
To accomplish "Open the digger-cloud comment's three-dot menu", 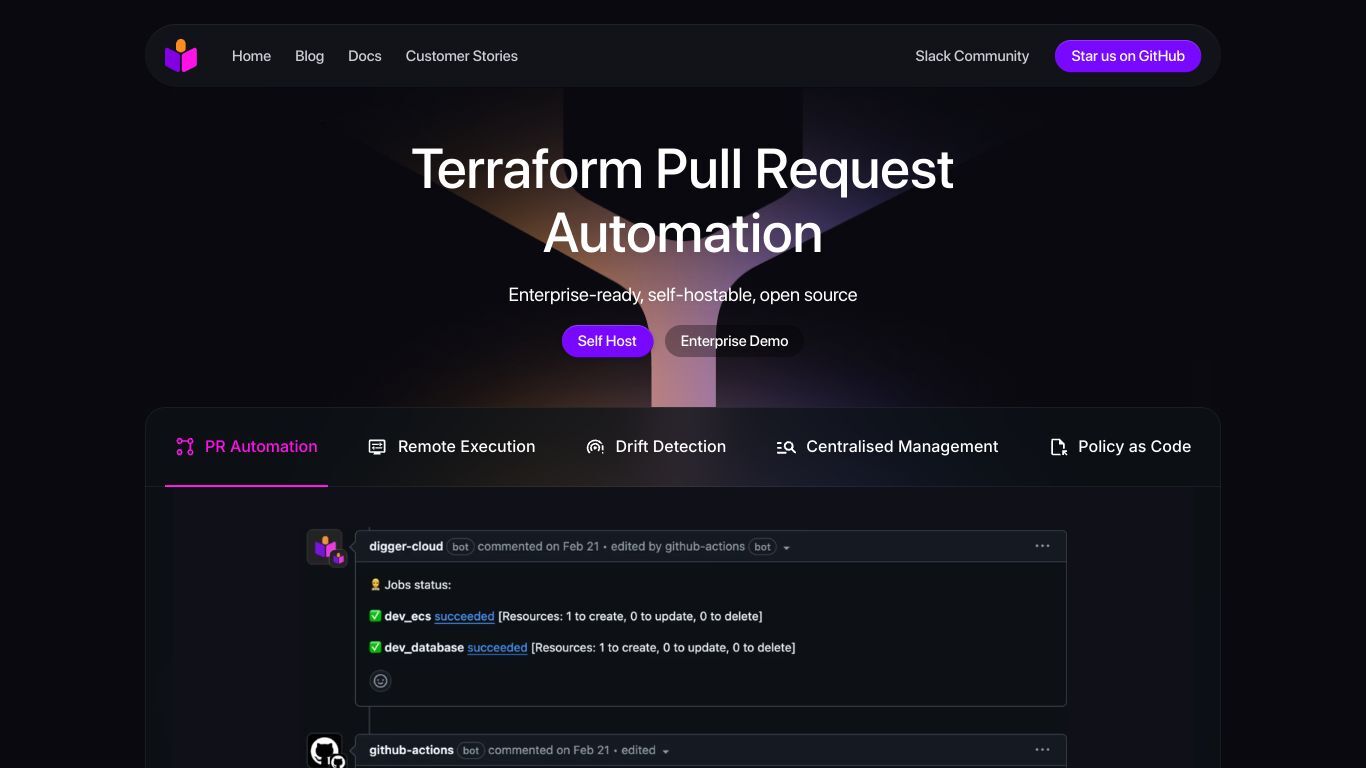I will pos(1042,546).
